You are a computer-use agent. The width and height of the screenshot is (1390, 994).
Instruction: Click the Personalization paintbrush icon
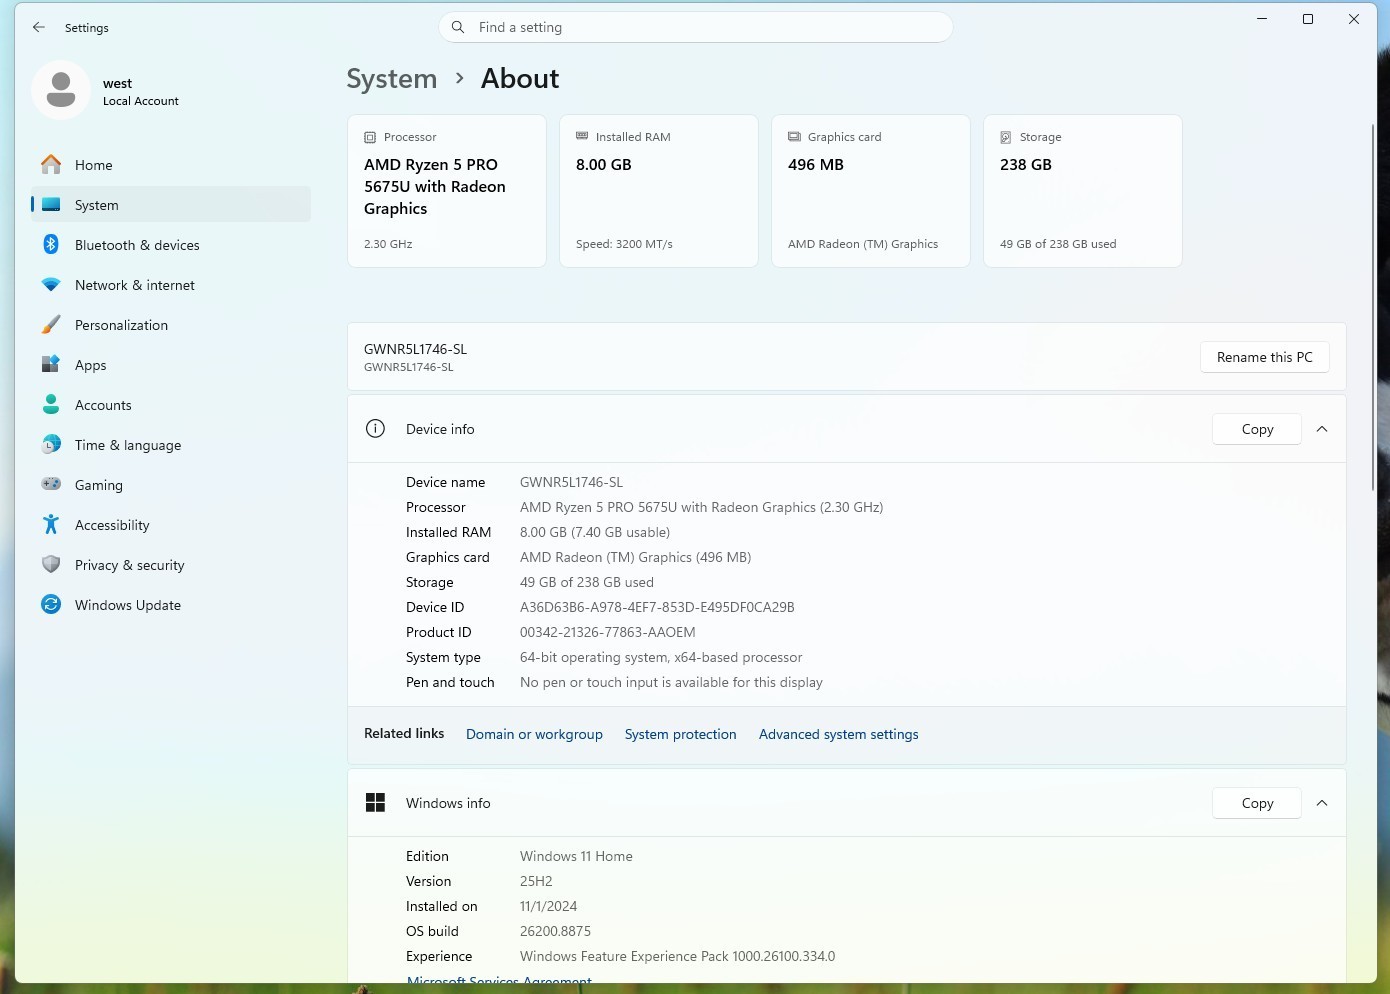(x=51, y=325)
